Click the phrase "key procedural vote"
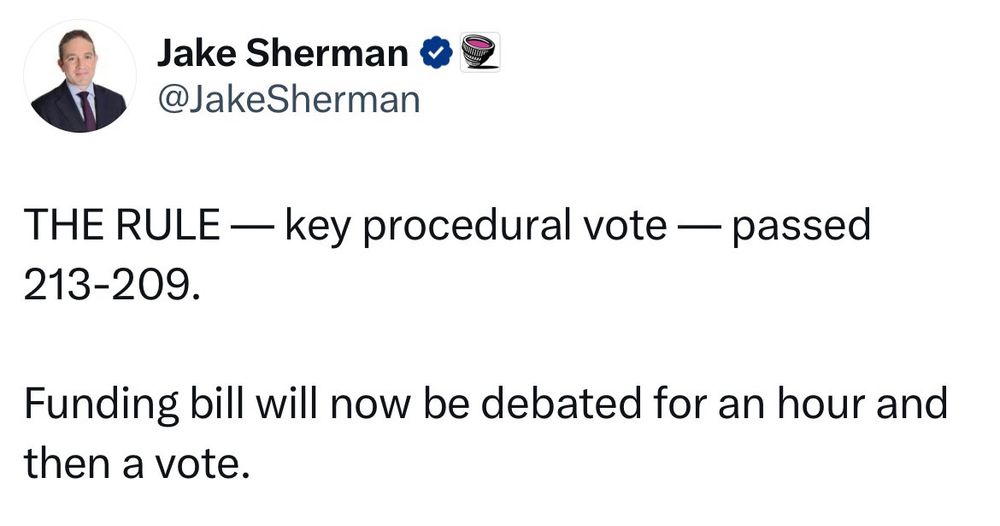 pos(474,227)
